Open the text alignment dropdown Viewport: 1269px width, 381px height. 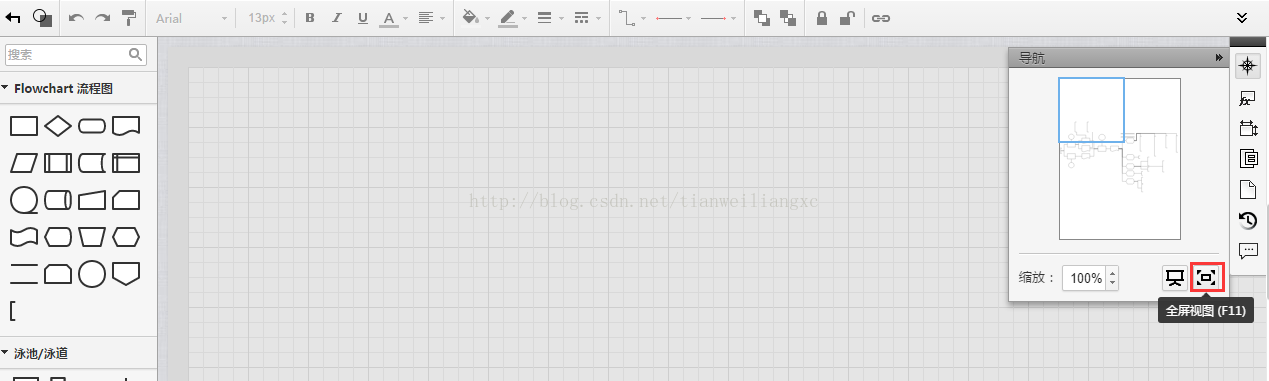pos(431,18)
